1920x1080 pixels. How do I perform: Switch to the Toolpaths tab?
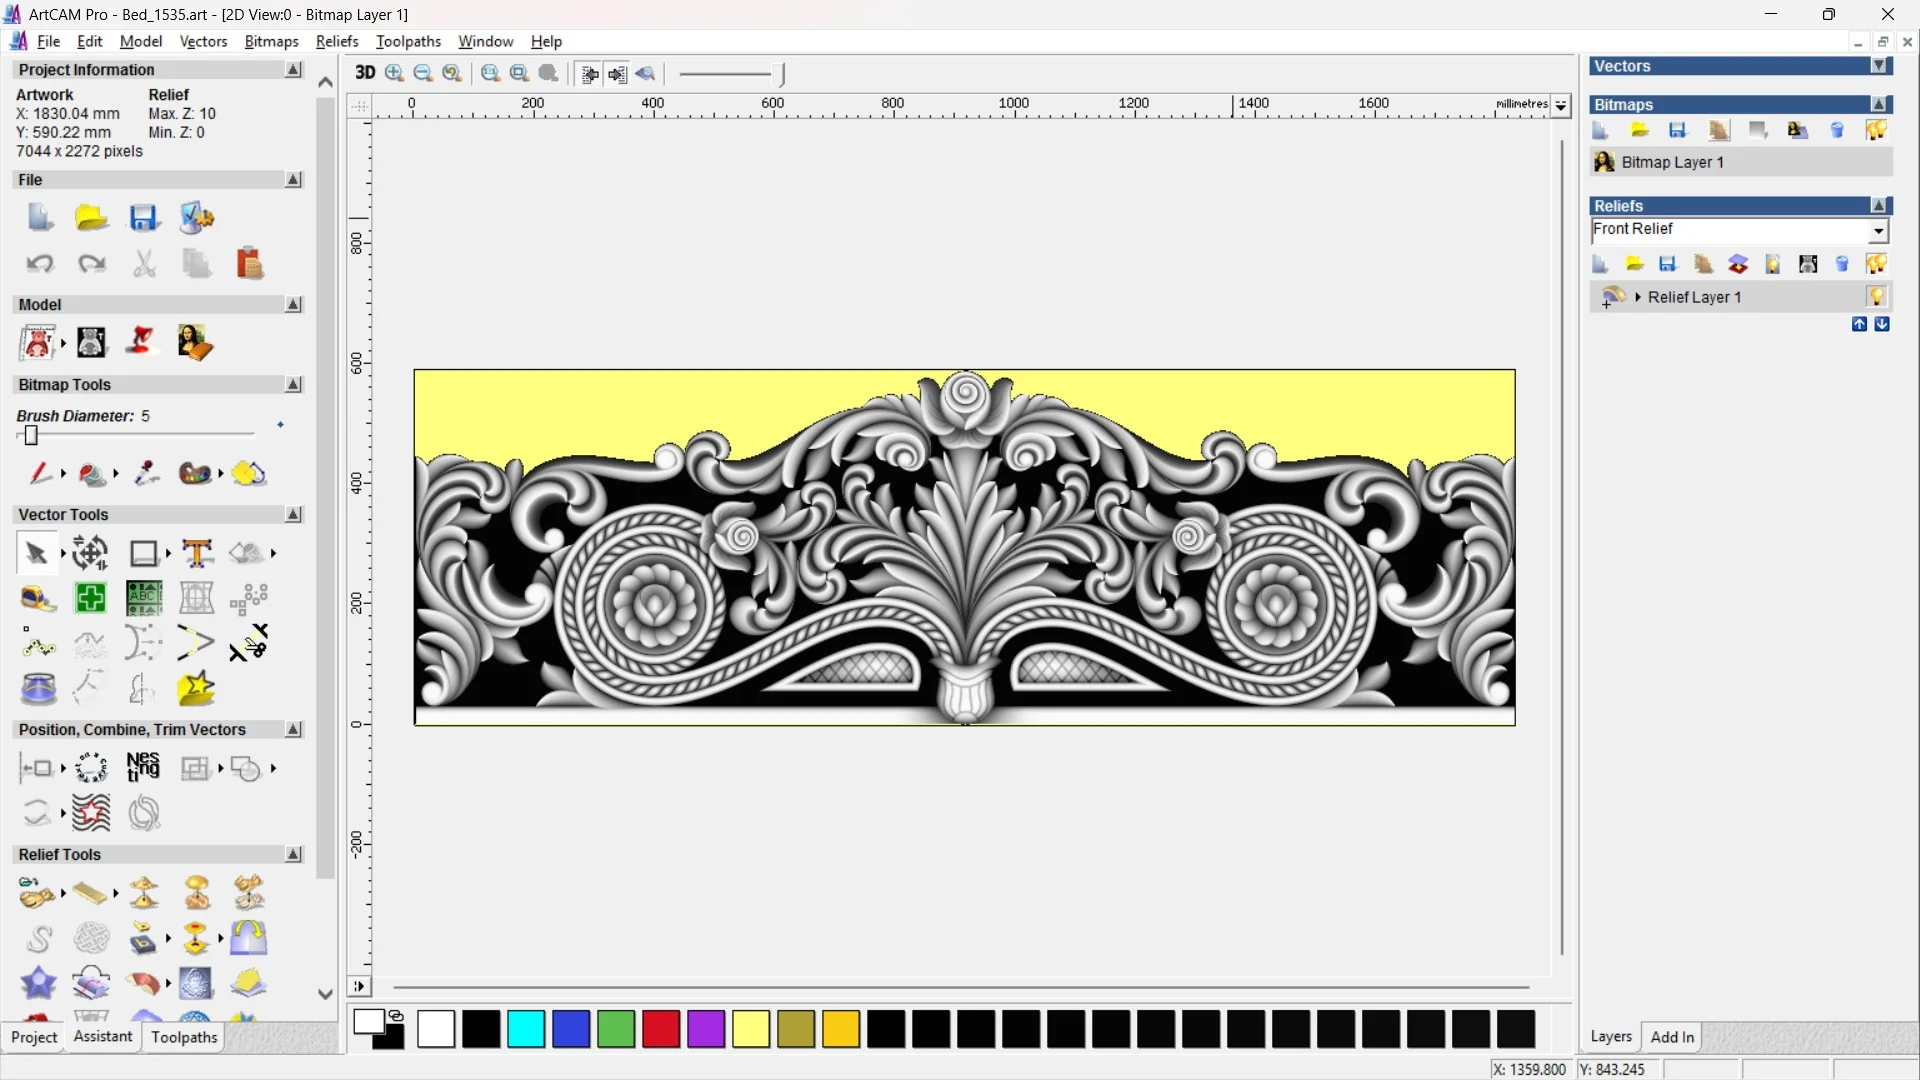[184, 1037]
